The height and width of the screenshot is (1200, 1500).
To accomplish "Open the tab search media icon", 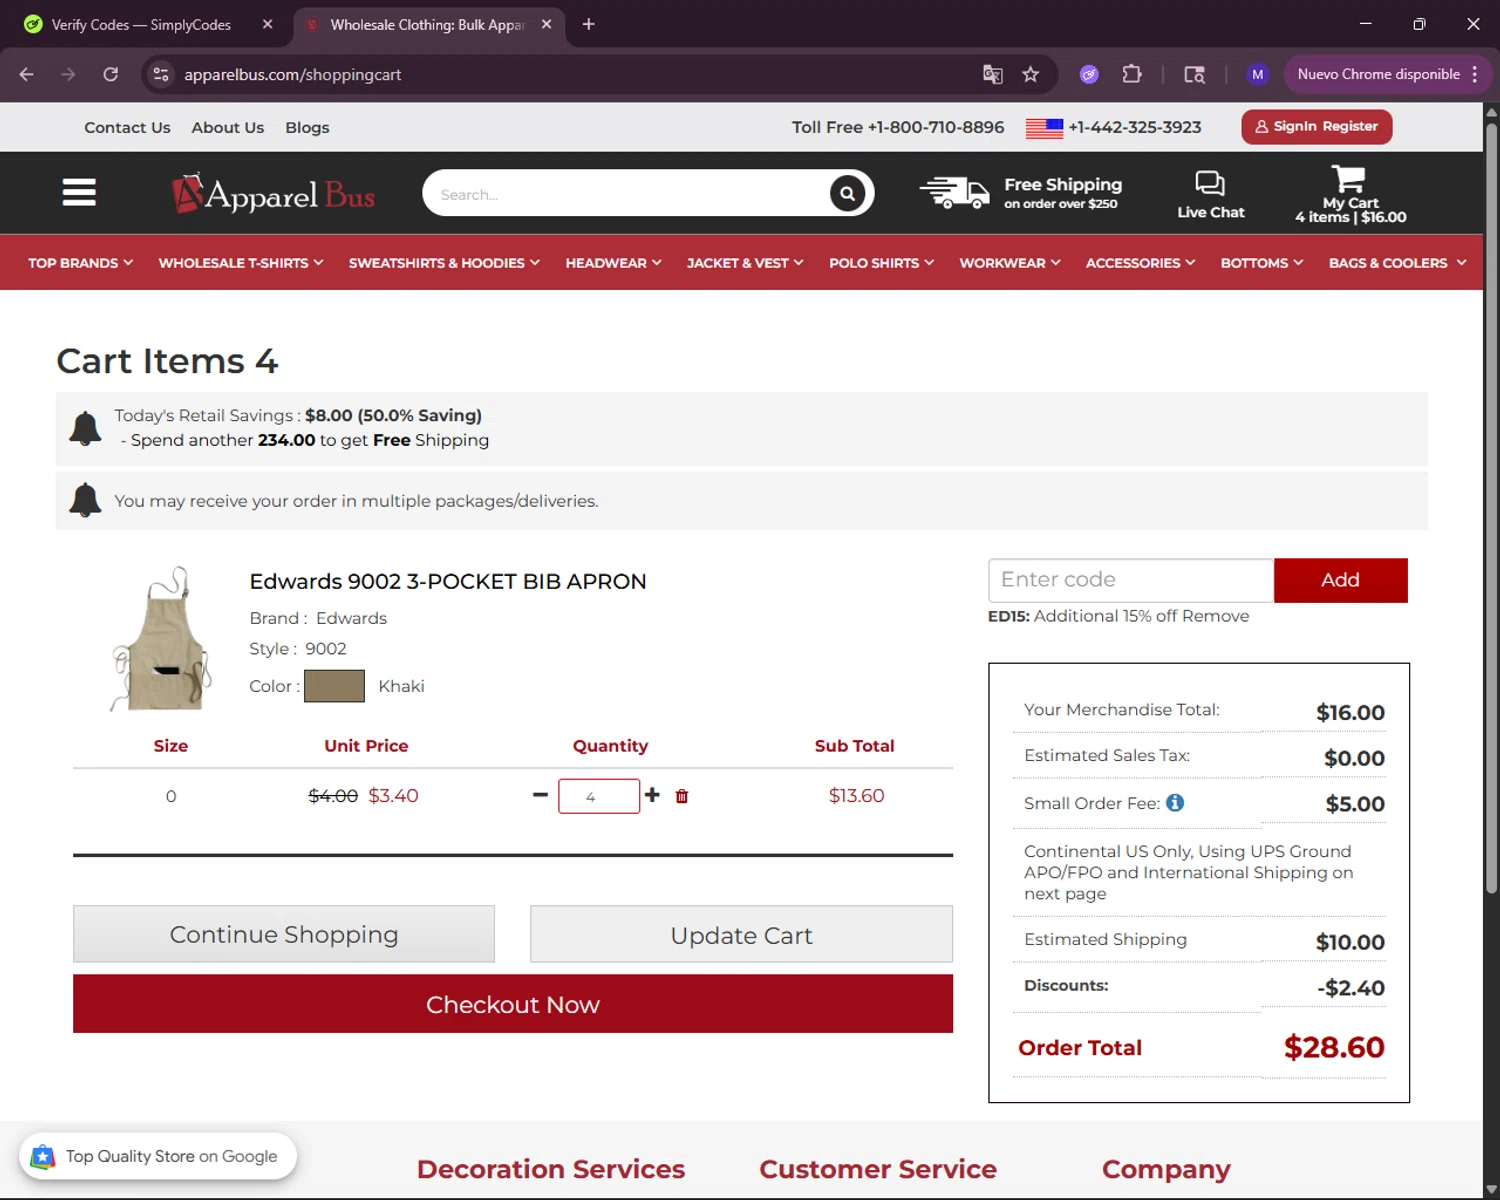I will click(1194, 74).
